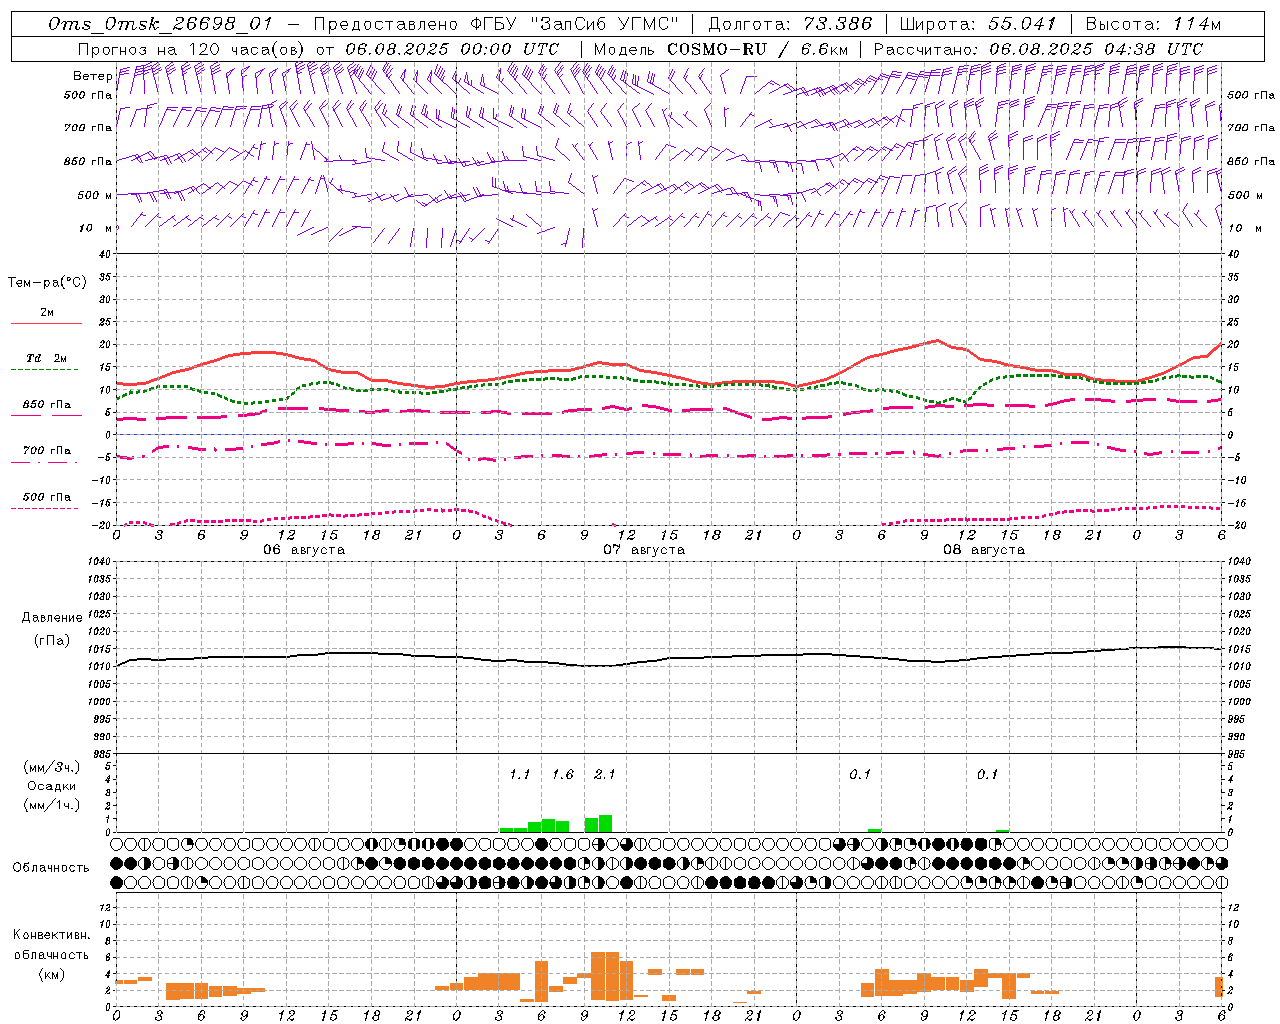
Task: Click the solid red 2м legend line
Action: (x=46, y=324)
